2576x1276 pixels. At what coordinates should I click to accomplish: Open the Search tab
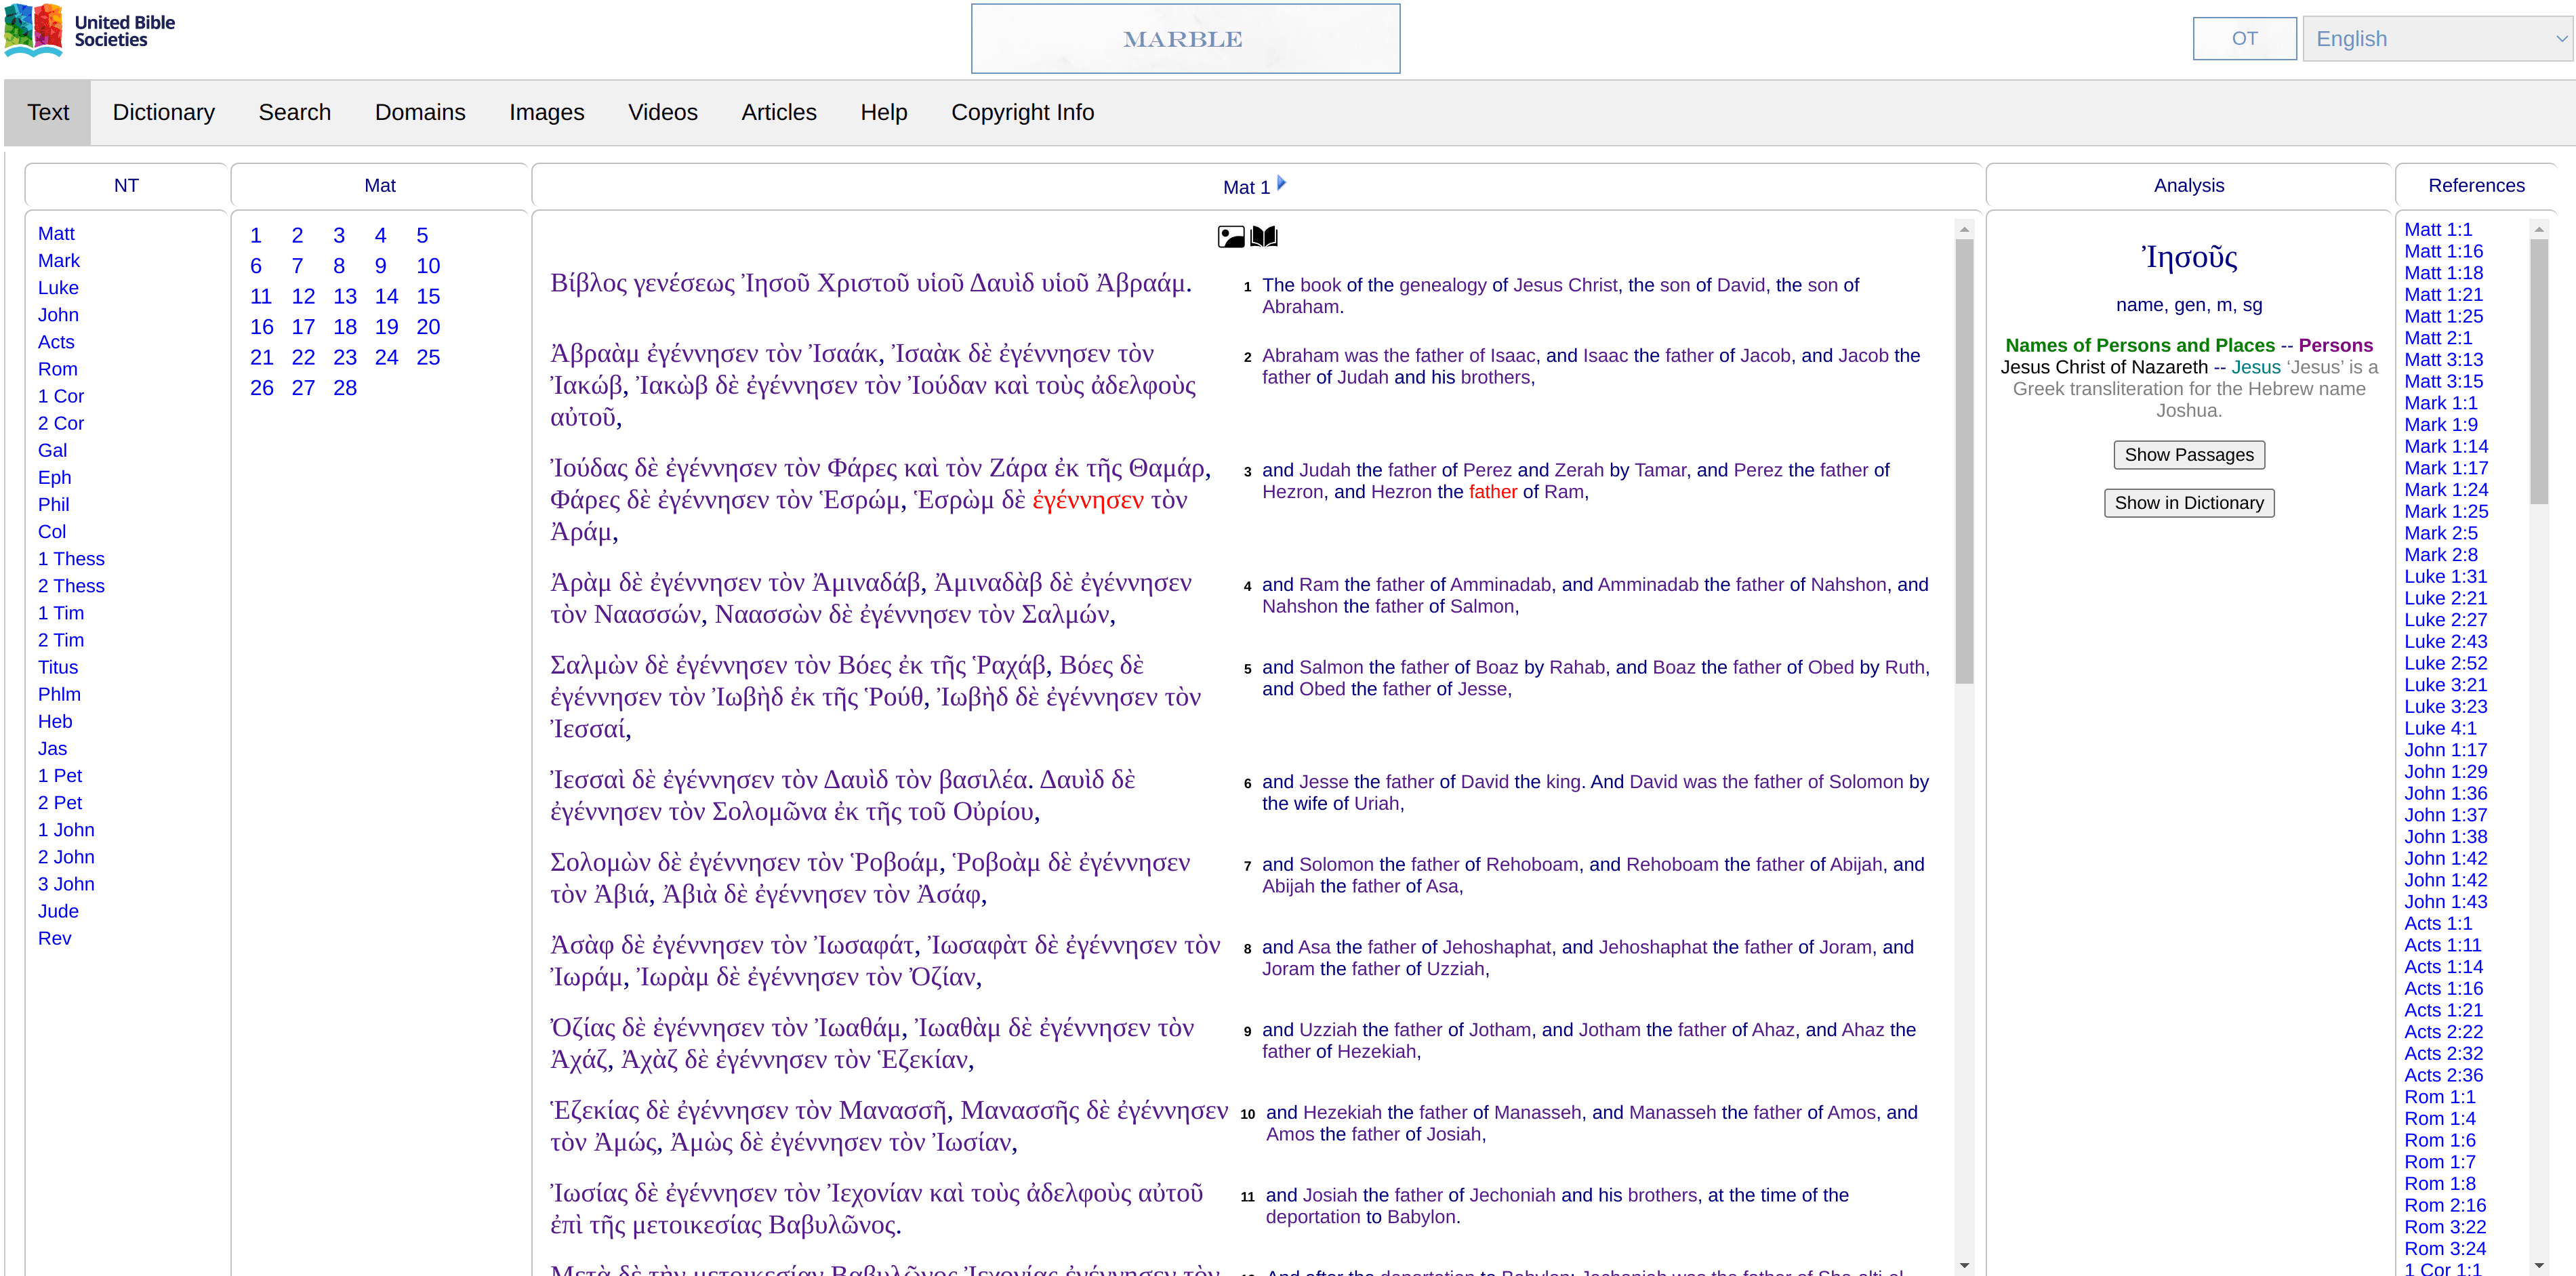[x=294, y=112]
